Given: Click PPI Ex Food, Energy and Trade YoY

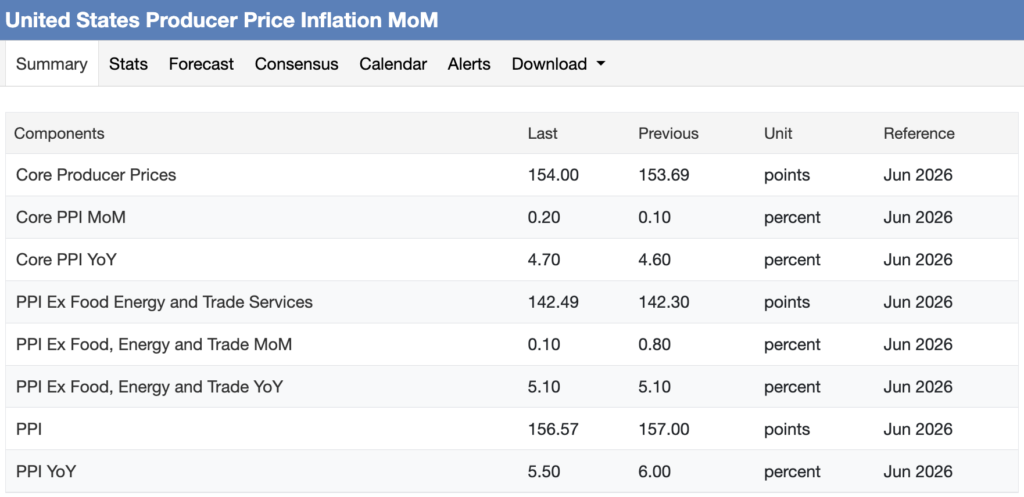Looking at the screenshot, I should [x=149, y=387].
